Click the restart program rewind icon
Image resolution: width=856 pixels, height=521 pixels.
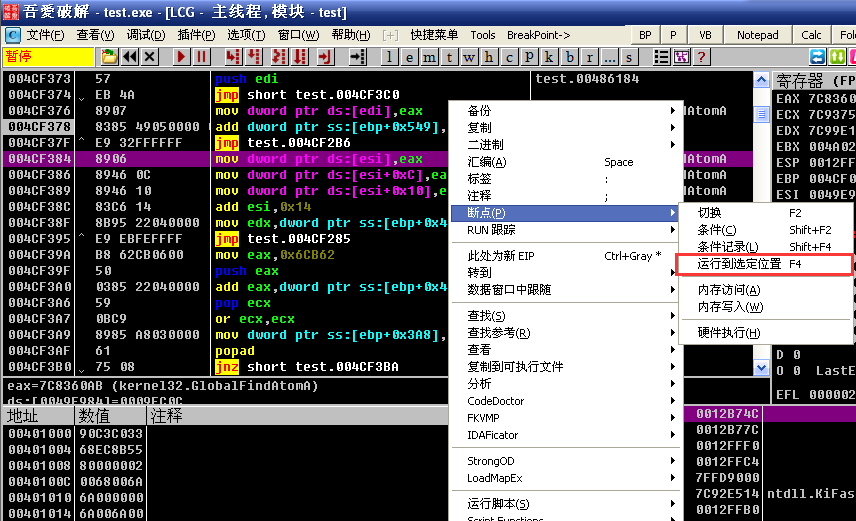click(130, 56)
